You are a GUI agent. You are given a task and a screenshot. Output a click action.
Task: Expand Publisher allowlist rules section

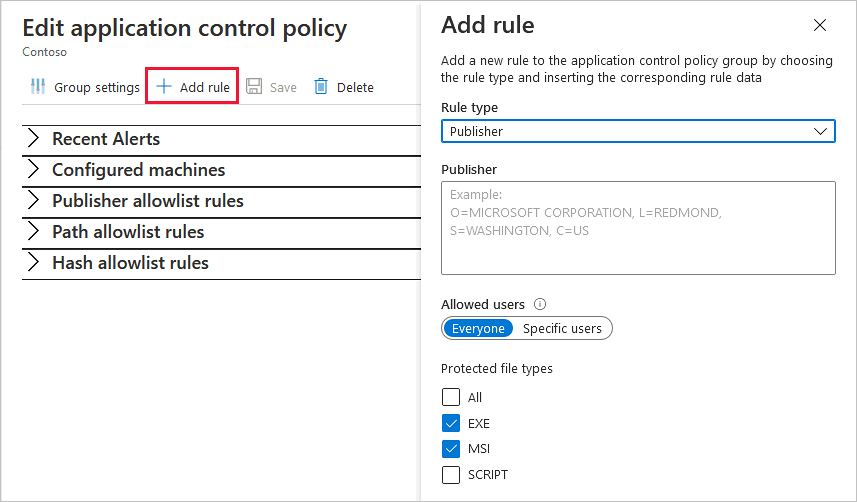click(34, 201)
